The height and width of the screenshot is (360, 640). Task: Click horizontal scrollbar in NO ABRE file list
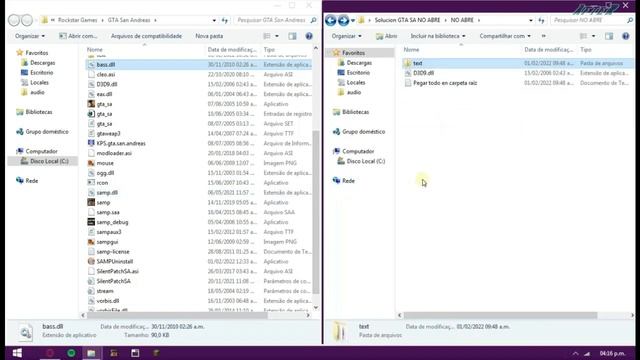coord(500,315)
